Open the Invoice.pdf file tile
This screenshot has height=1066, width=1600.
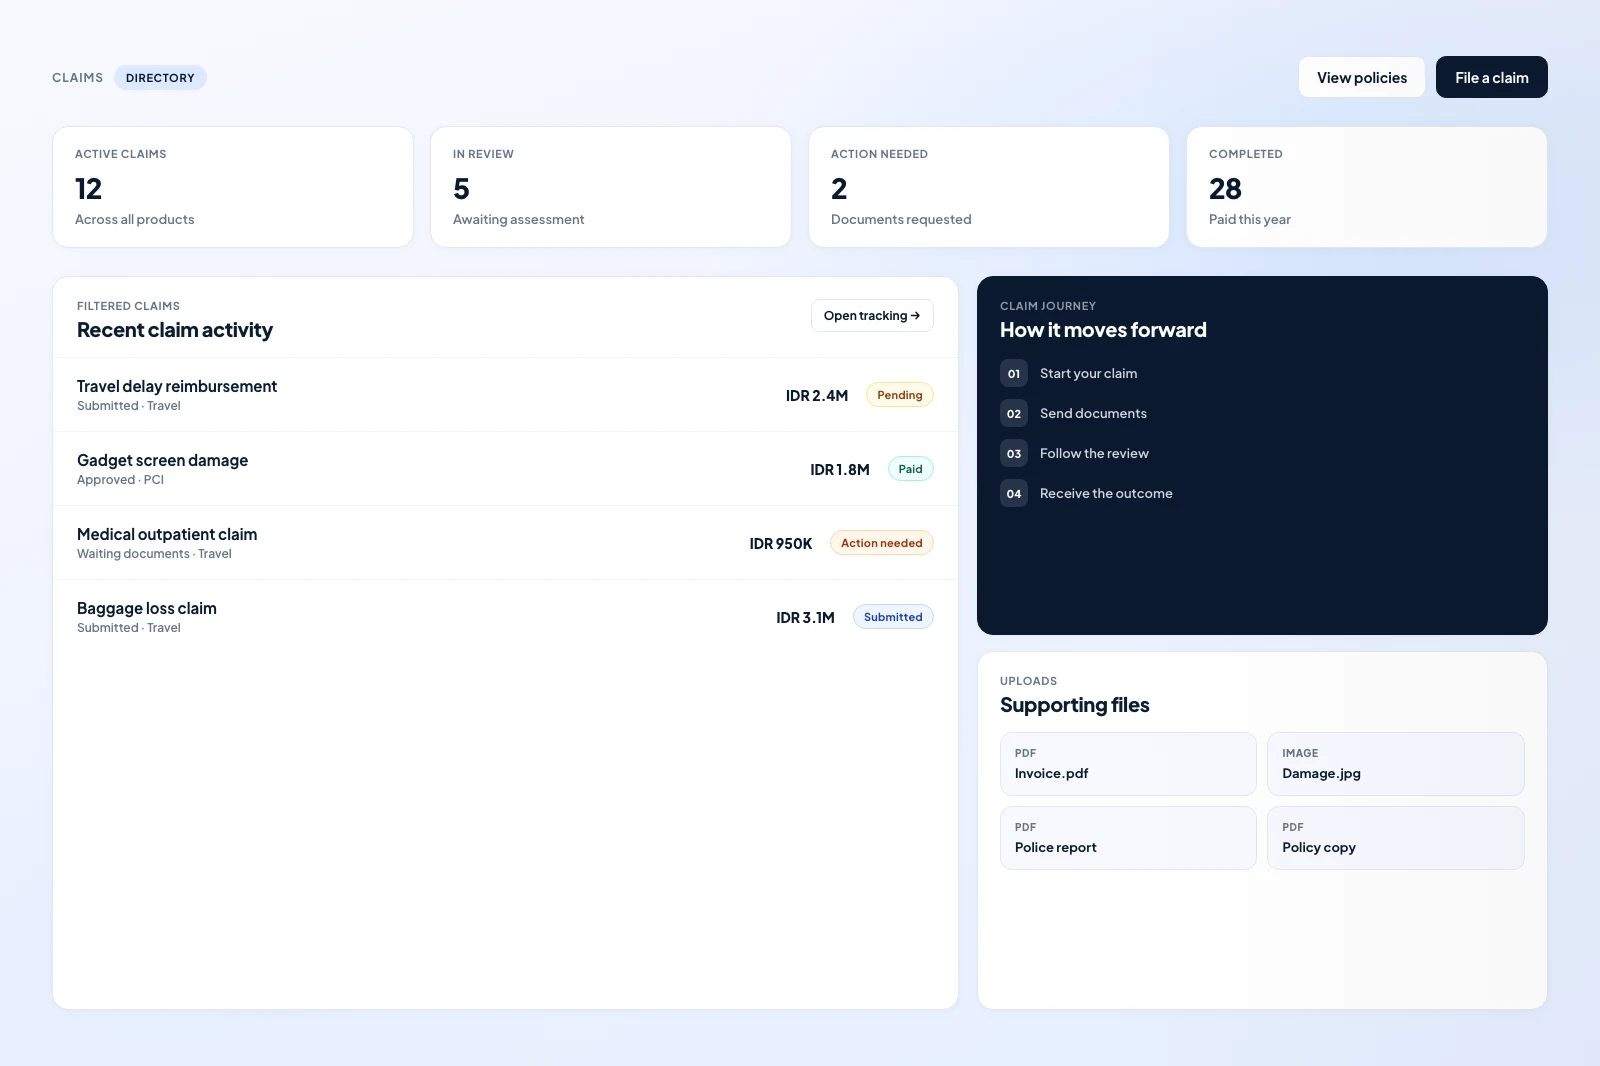[1128, 764]
